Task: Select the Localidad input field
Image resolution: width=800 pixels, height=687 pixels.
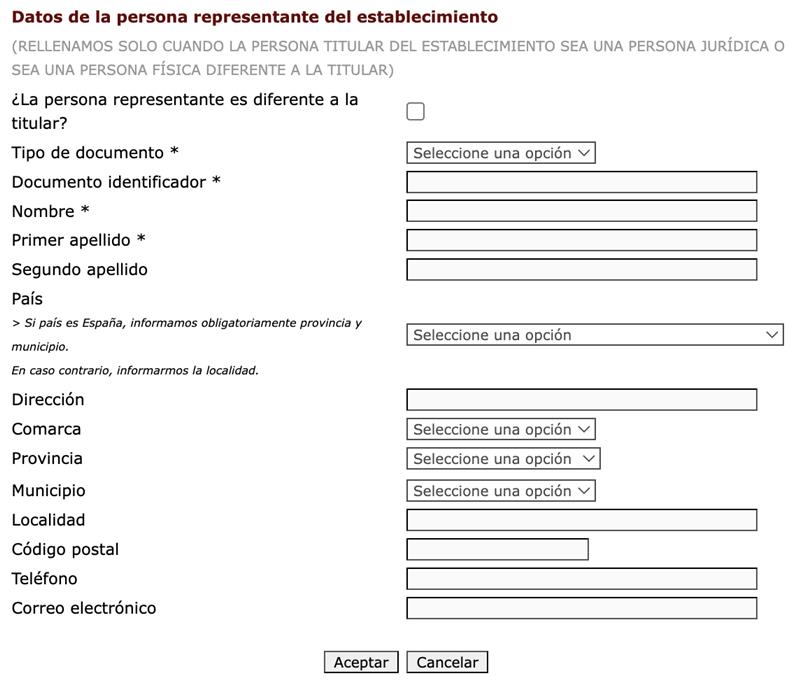Action: coord(583,520)
